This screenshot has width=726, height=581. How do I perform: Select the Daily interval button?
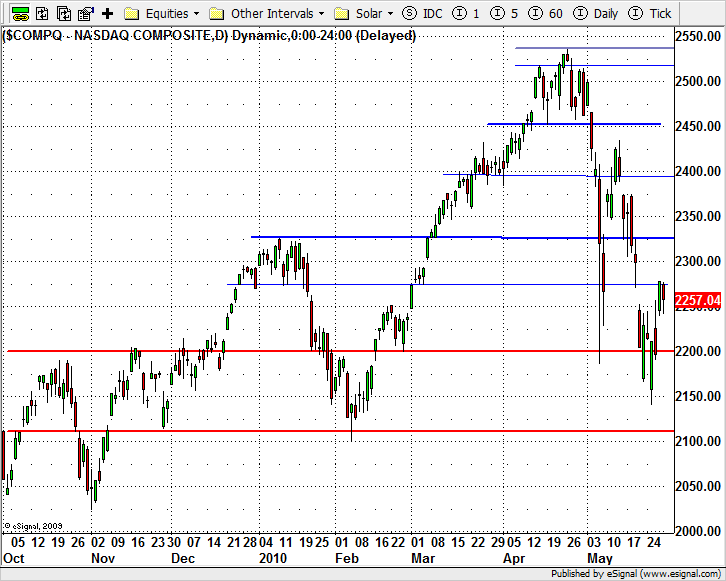[595, 13]
